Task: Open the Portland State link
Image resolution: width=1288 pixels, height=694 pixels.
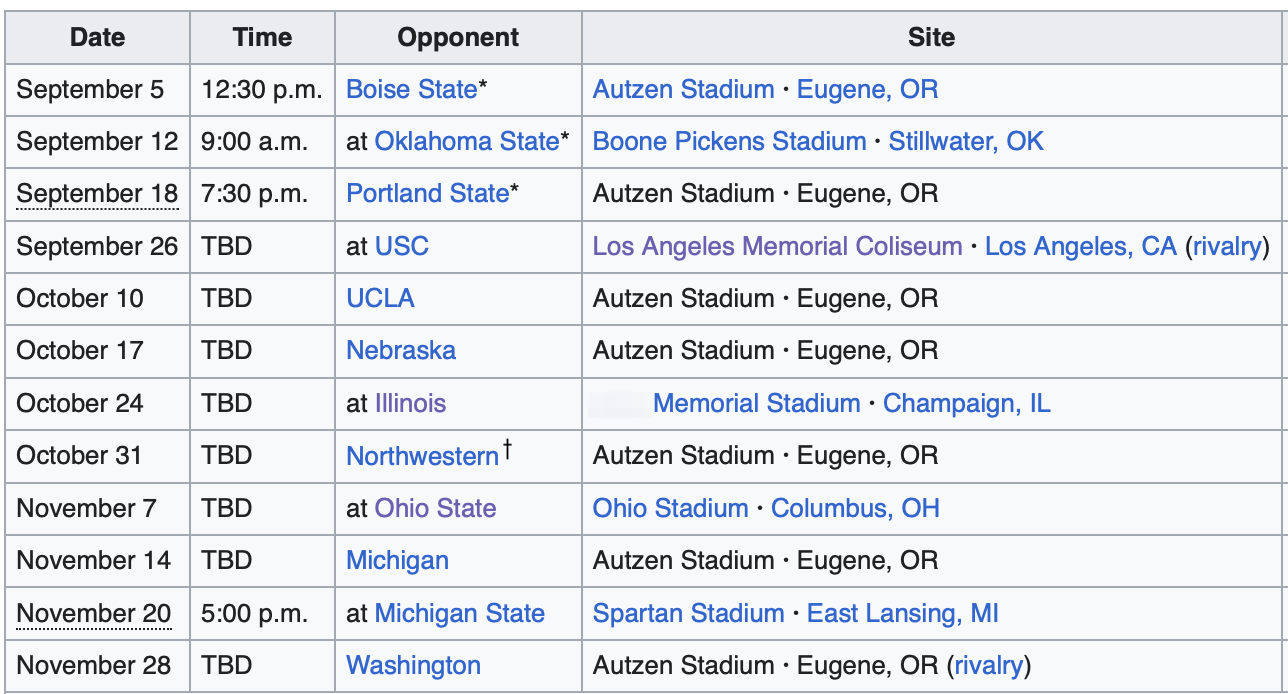Action: coord(427,193)
